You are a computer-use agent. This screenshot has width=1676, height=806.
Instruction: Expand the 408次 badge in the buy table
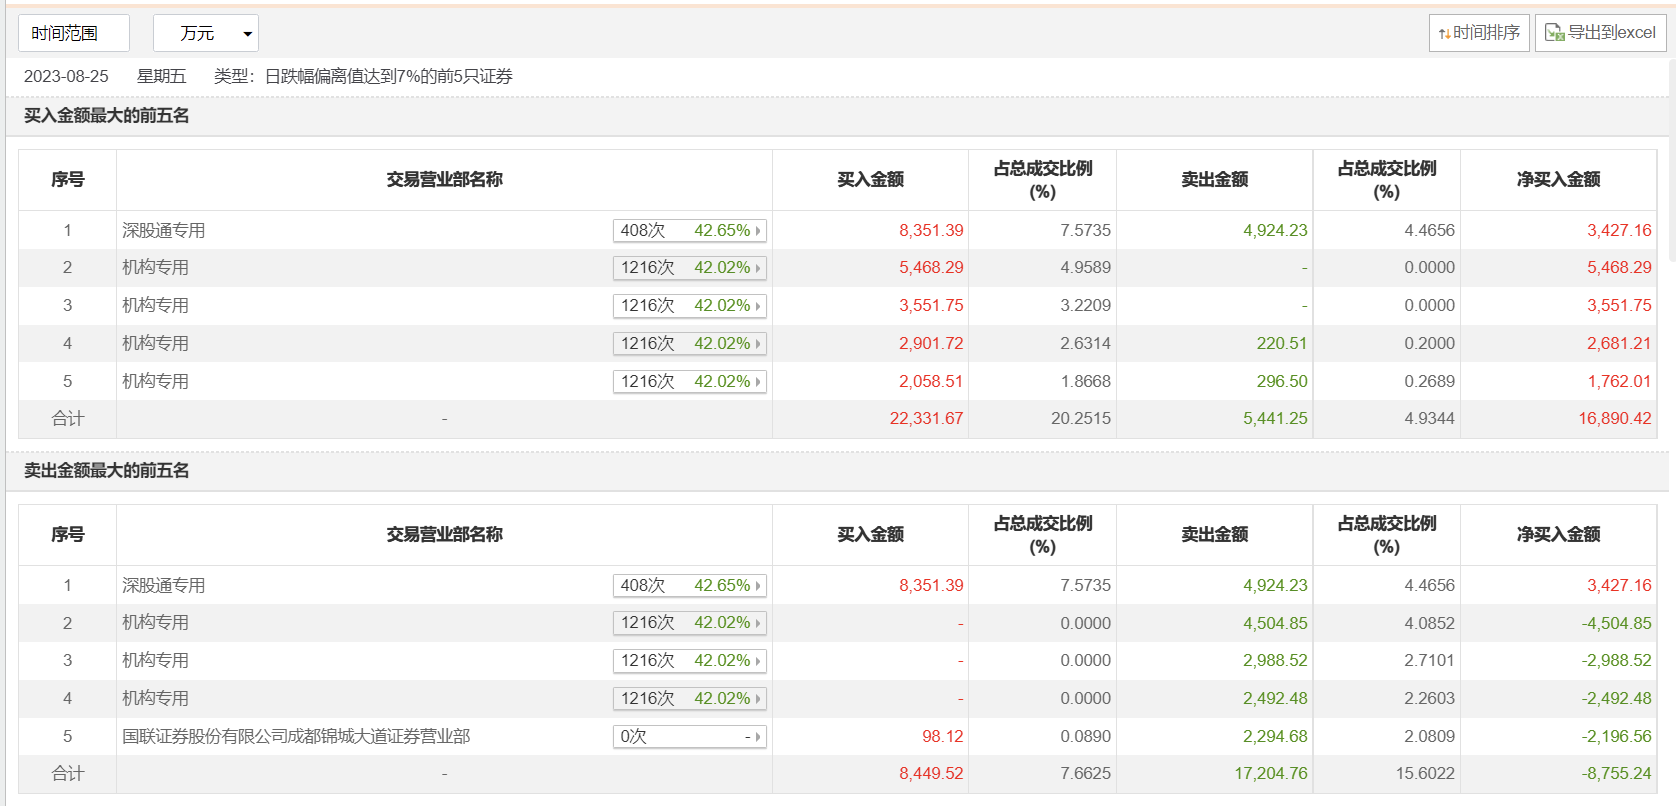(x=689, y=231)
